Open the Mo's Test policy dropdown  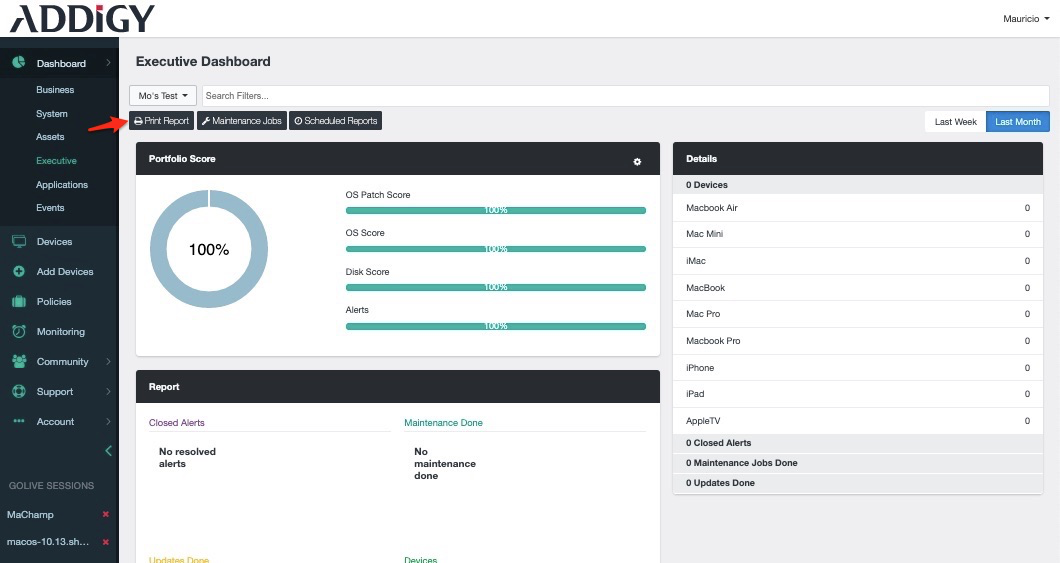[x=163, y=95]
